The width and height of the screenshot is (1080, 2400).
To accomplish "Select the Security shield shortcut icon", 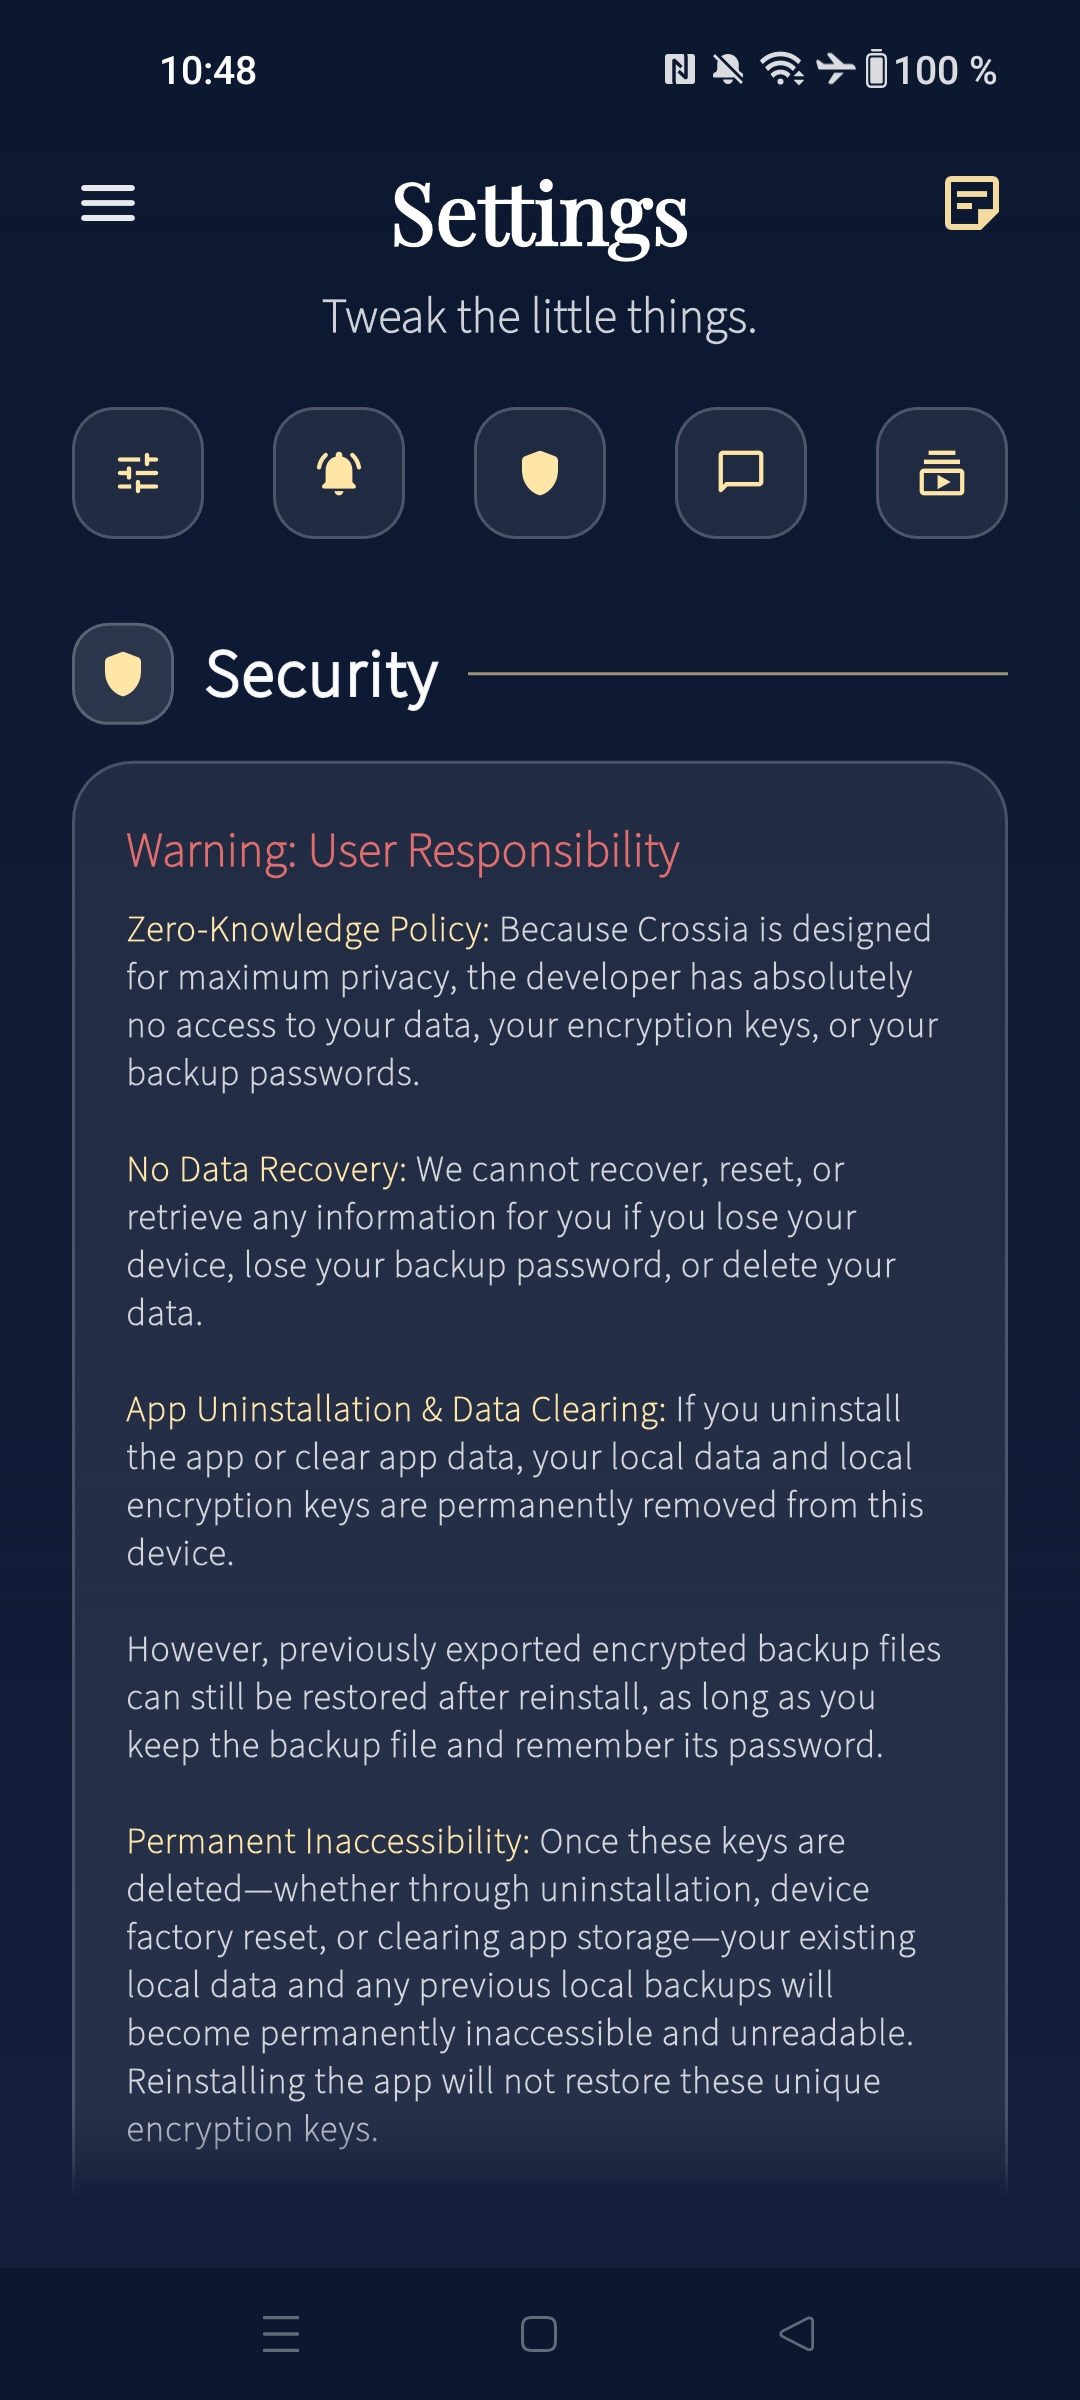I will 539,473.
